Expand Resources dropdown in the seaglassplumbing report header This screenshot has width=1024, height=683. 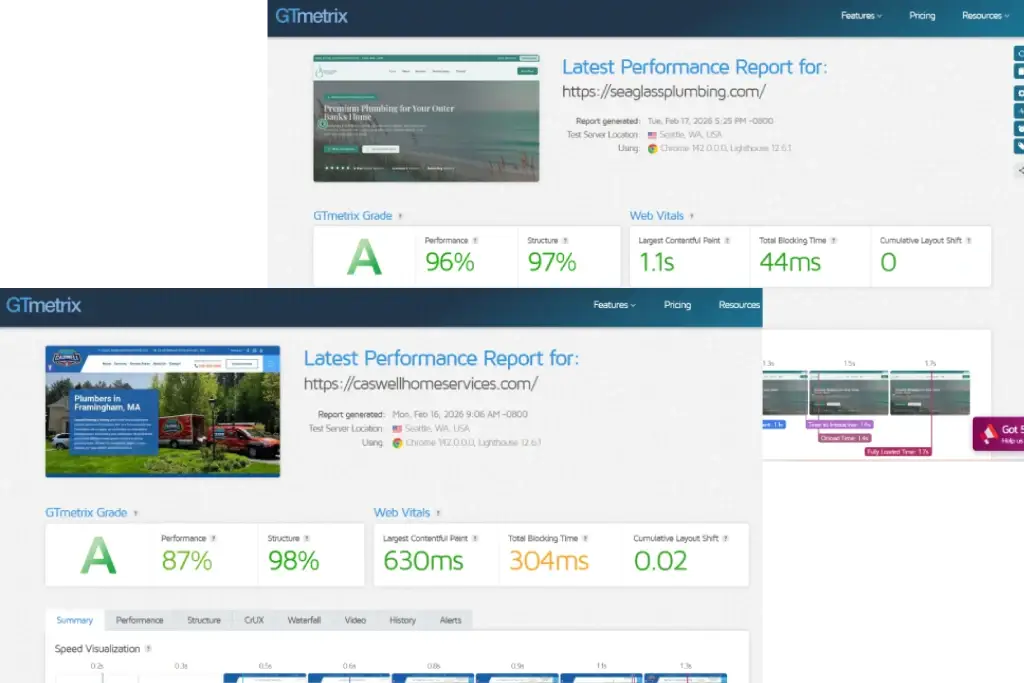tap(985, 16)
